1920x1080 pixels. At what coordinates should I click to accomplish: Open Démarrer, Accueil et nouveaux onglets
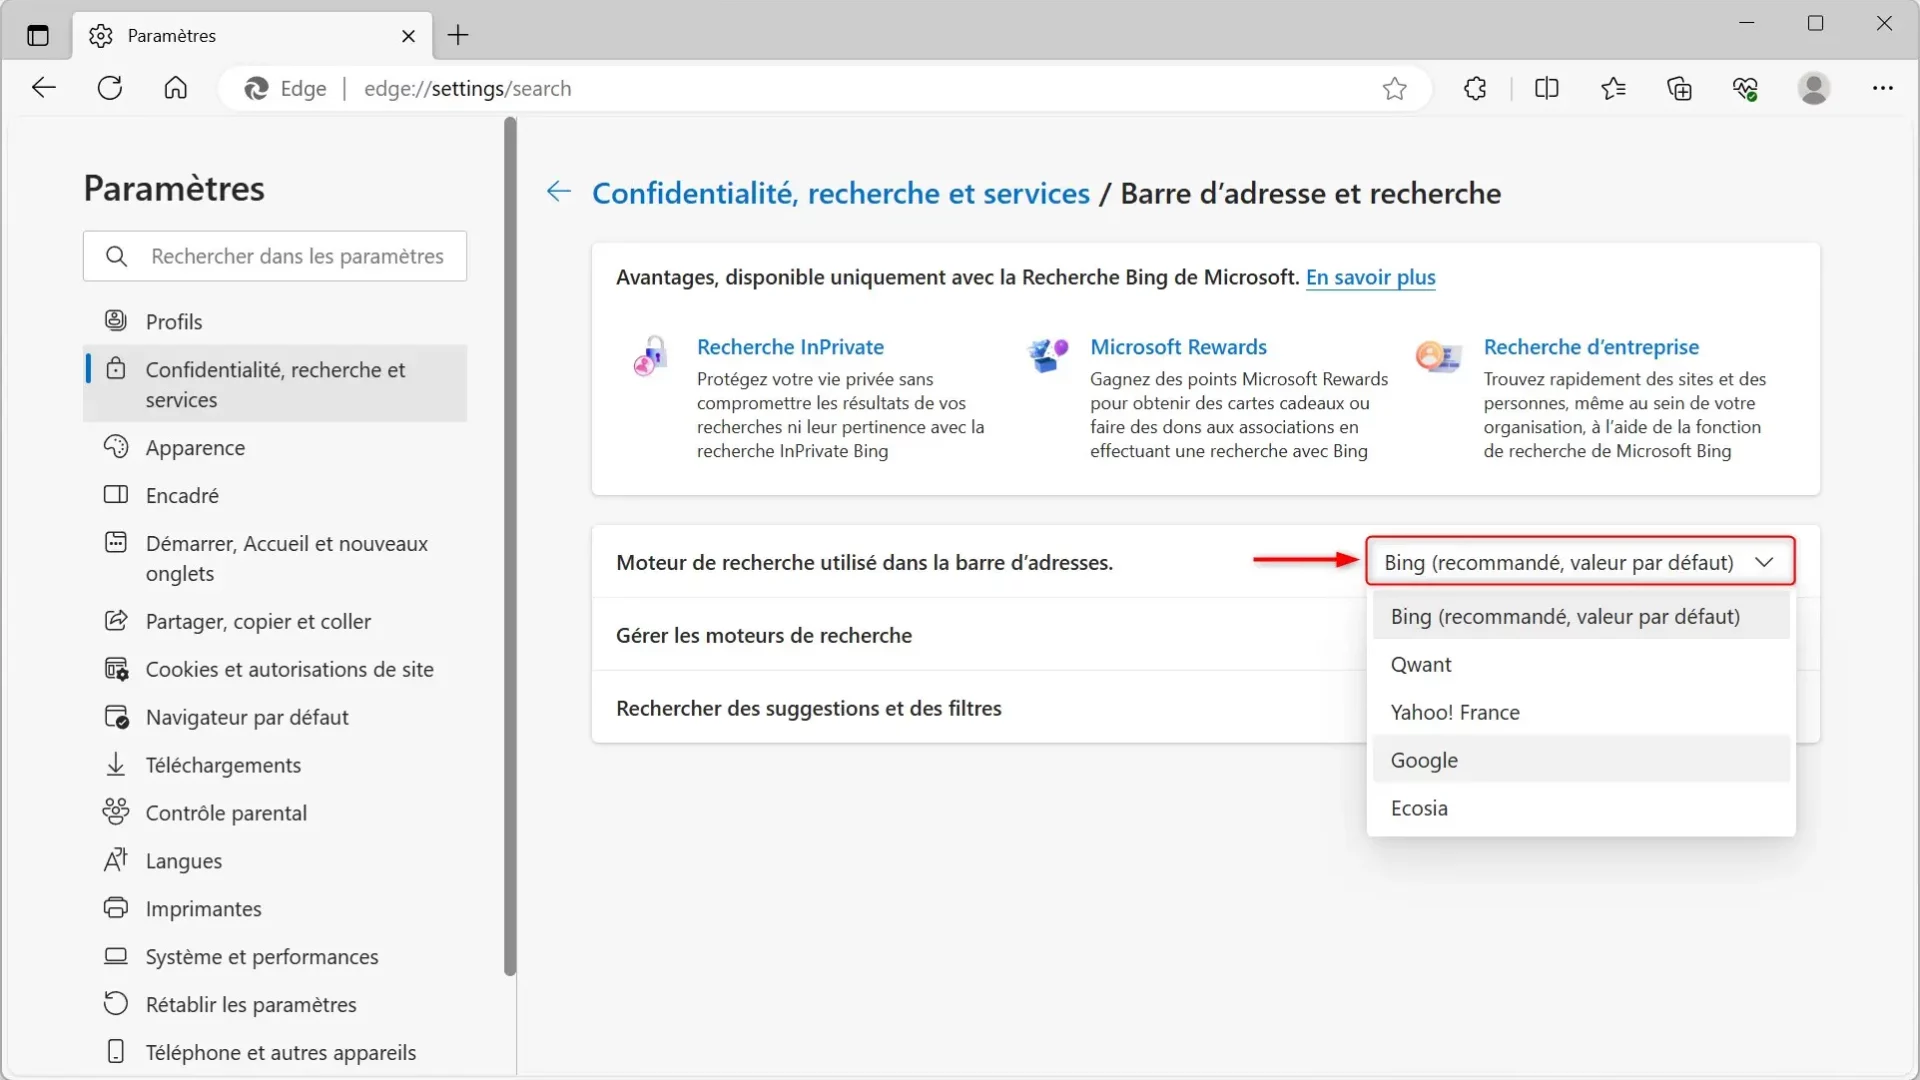(275, 558)
